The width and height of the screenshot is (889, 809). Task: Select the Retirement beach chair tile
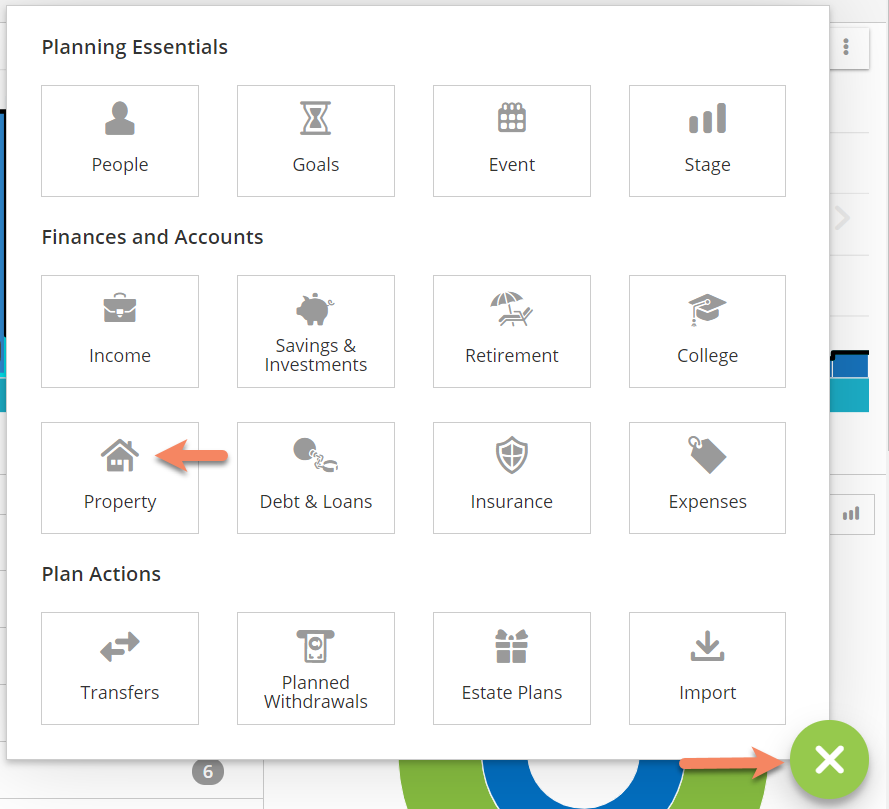[512, 331]
